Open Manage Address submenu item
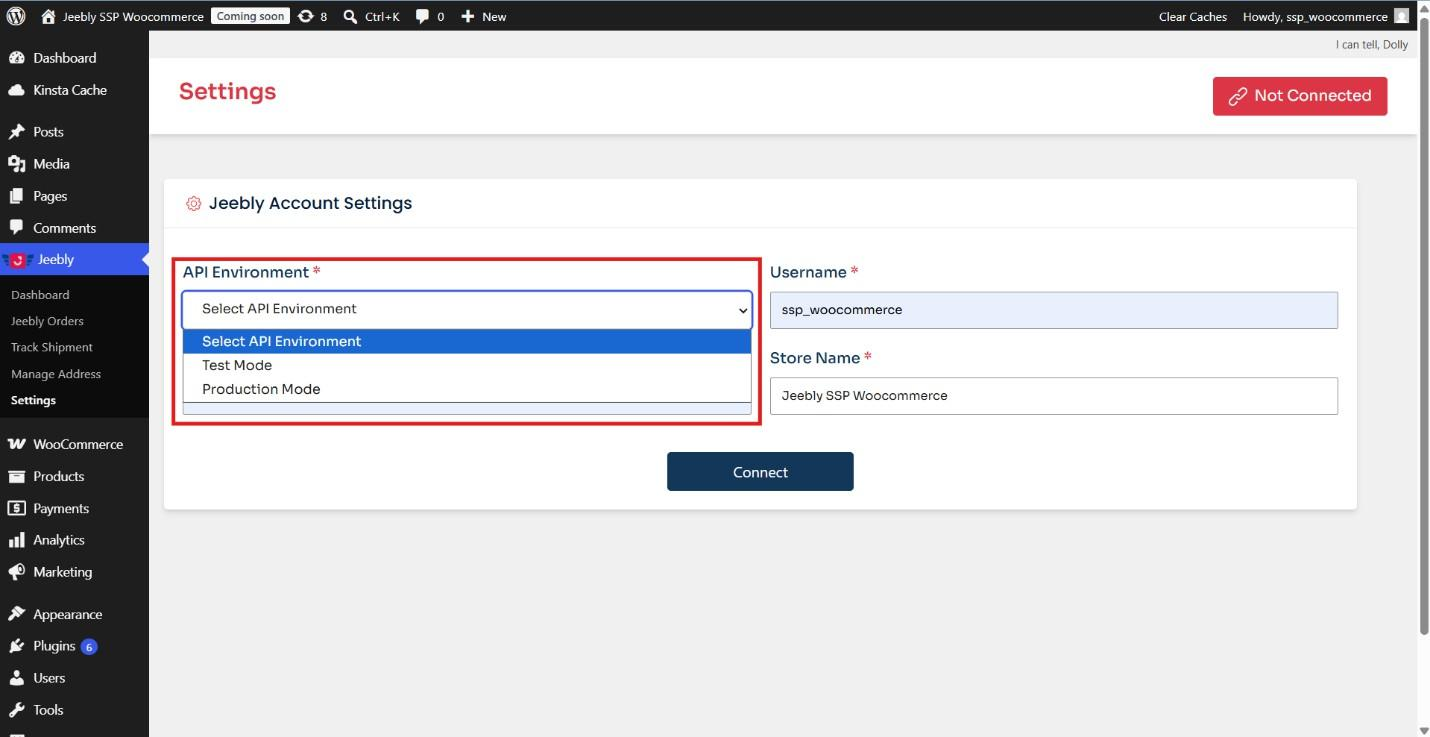The image size is (1430, 737). (x=56, y=374)
